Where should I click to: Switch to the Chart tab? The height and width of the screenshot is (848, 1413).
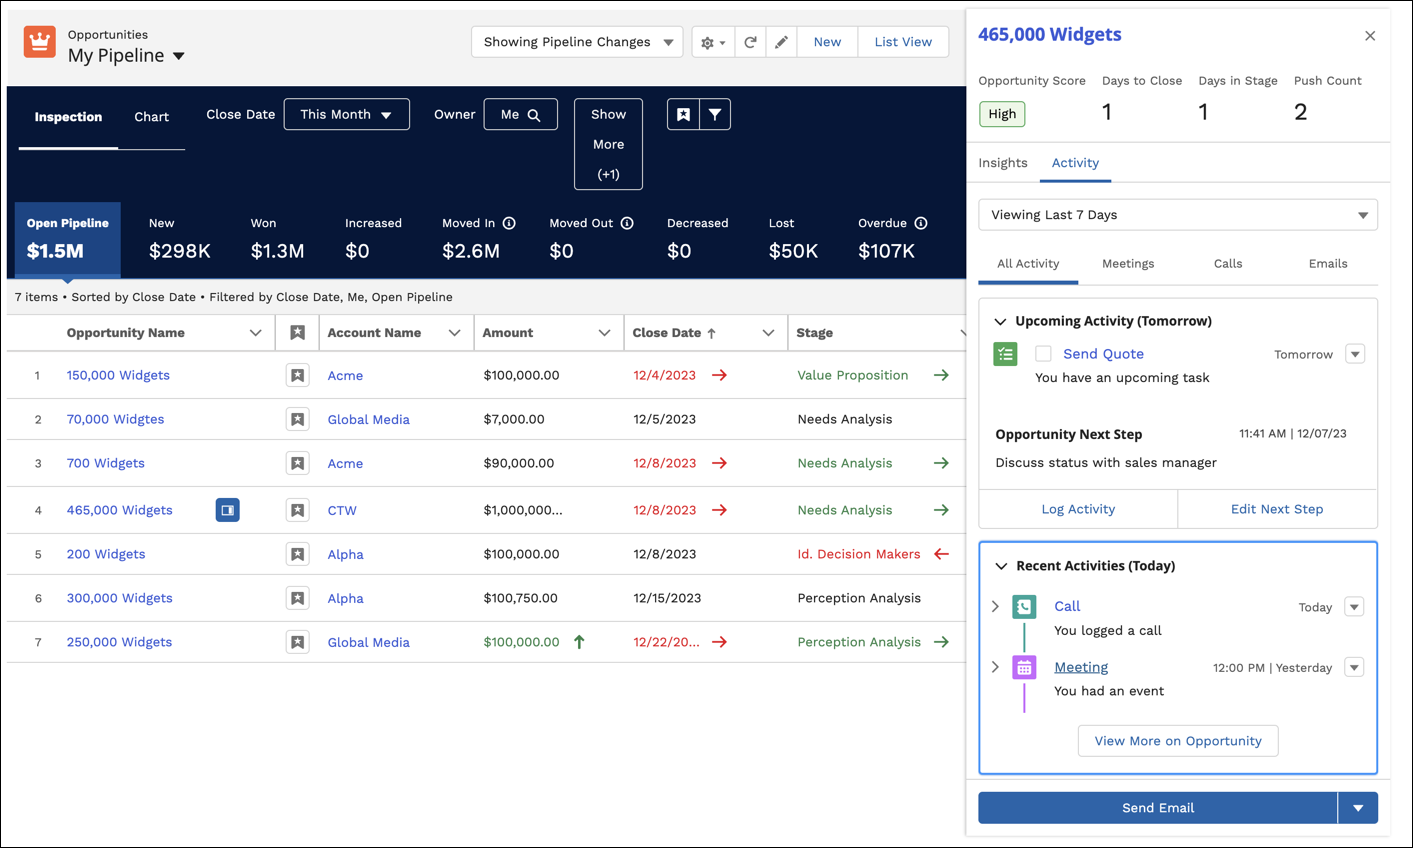coord(151,117)
